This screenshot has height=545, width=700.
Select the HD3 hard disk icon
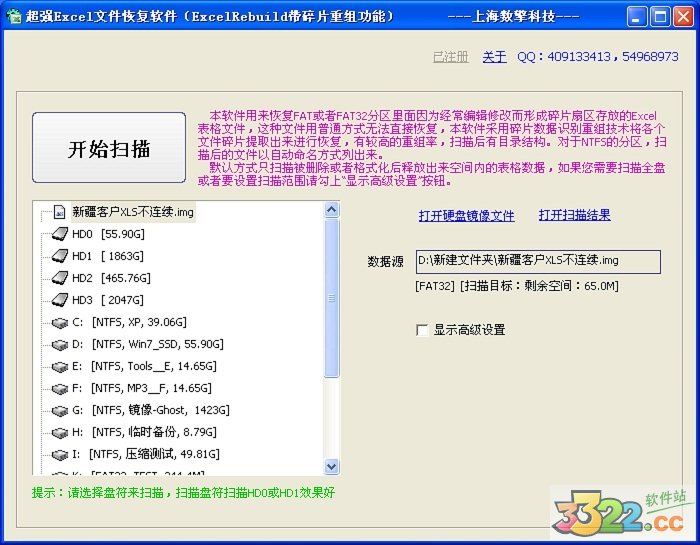[60, 300]
